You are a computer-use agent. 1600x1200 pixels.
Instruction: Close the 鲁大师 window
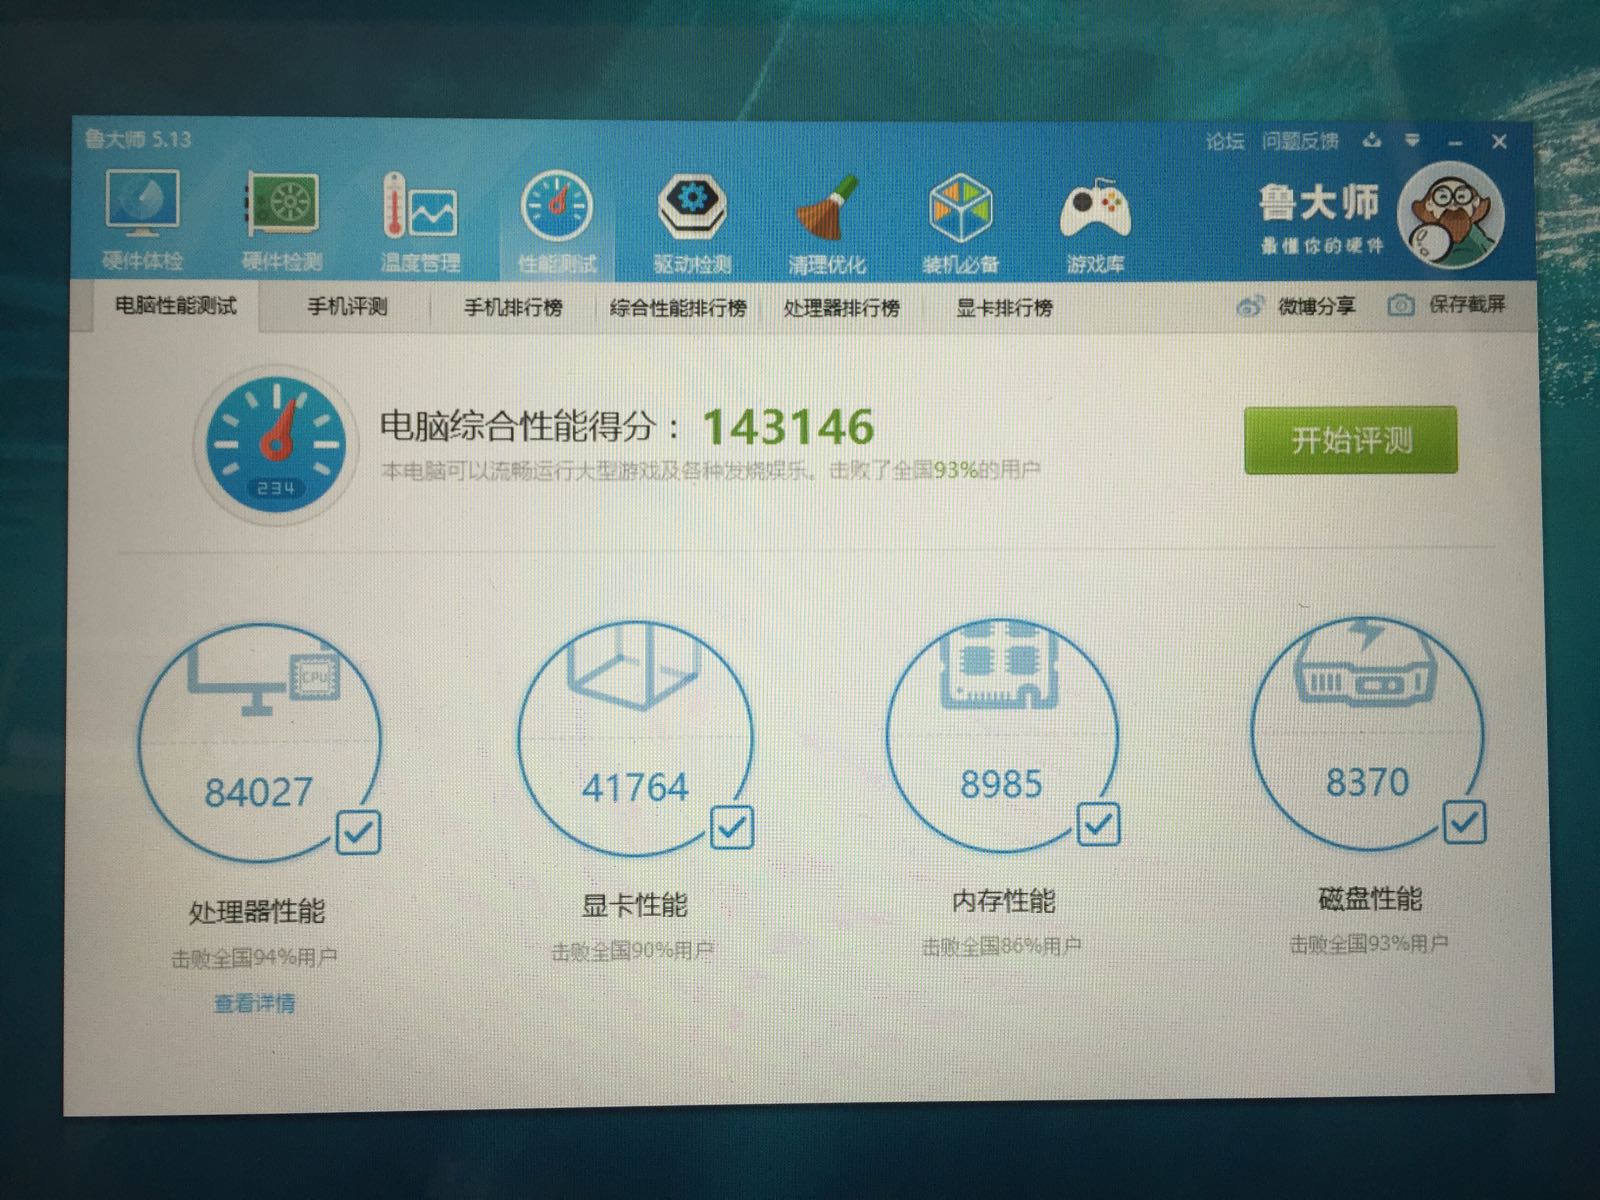(x=1499, y=142)
